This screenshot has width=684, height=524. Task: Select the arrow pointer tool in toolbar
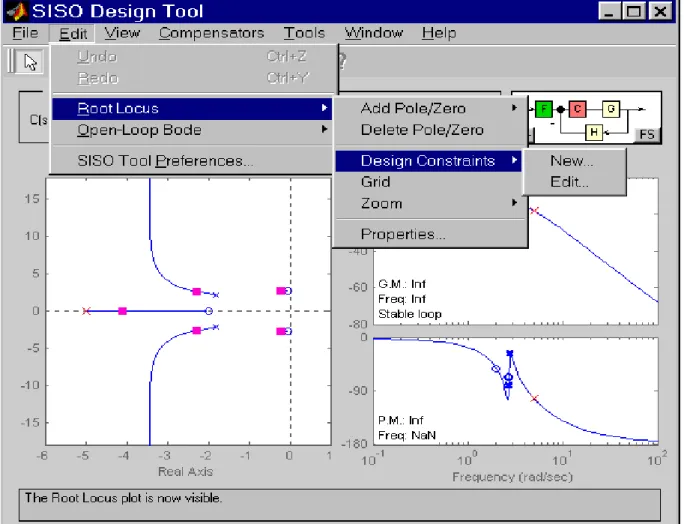30,62
